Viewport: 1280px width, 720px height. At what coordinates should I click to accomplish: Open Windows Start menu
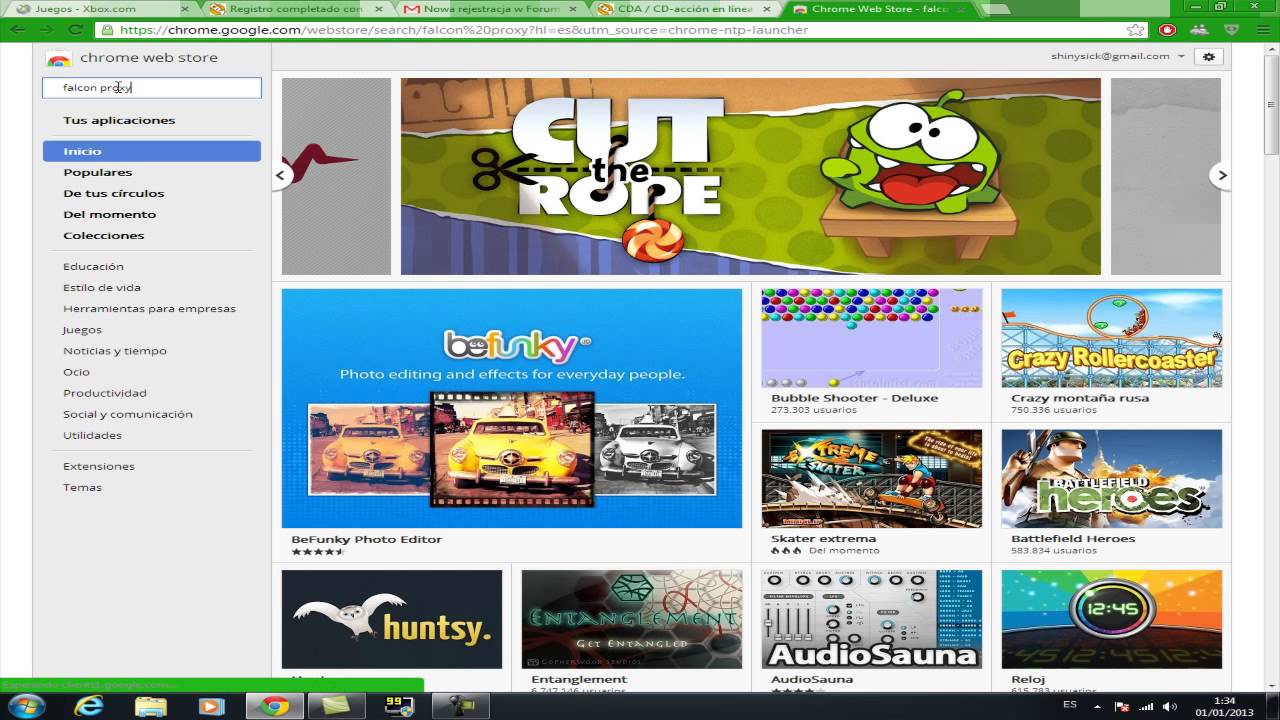[x=27, y=706]
